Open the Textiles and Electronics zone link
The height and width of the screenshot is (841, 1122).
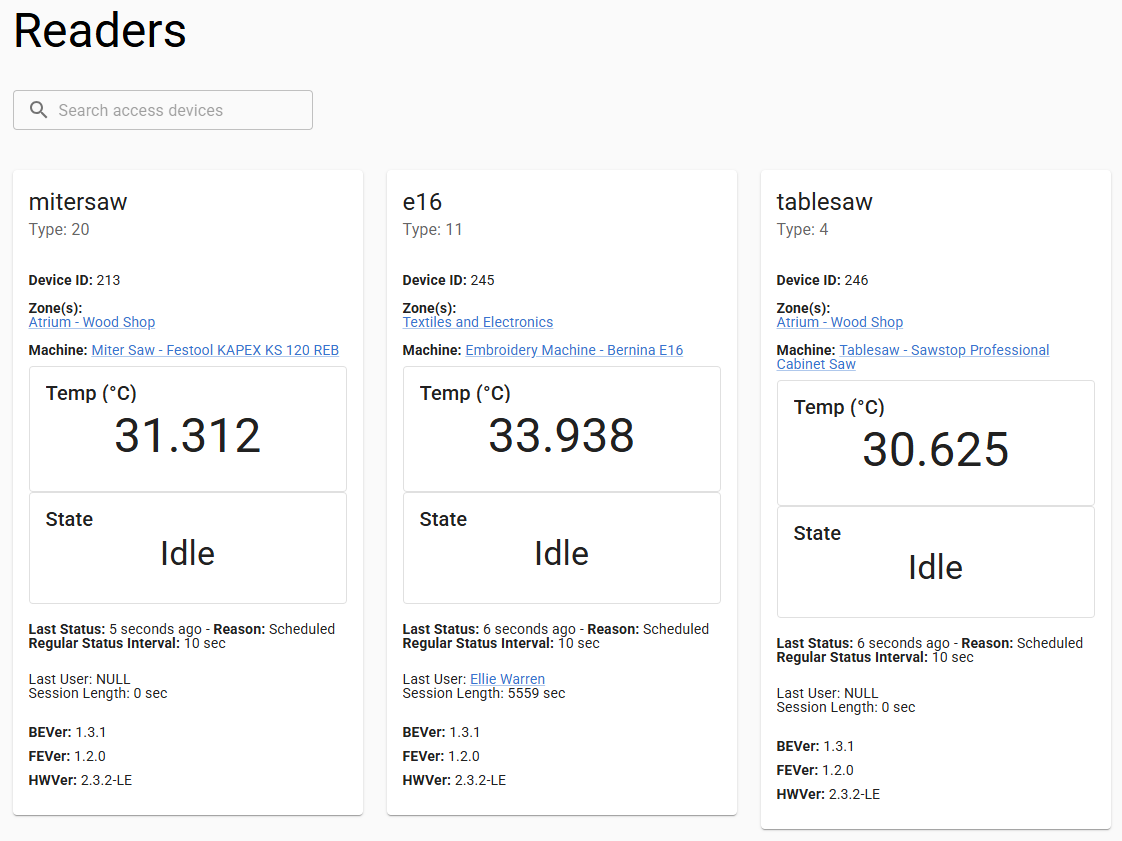(x=477, y=322)
